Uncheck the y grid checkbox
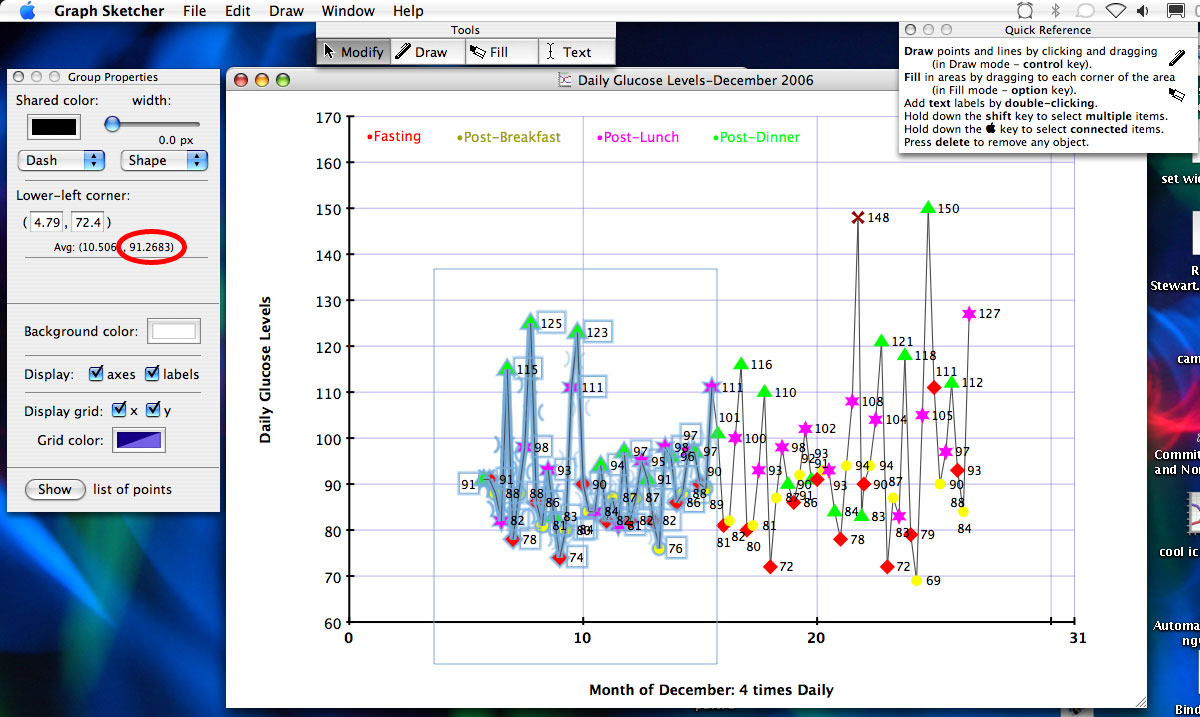This screenshot has height=717, width=1200. 153,410
